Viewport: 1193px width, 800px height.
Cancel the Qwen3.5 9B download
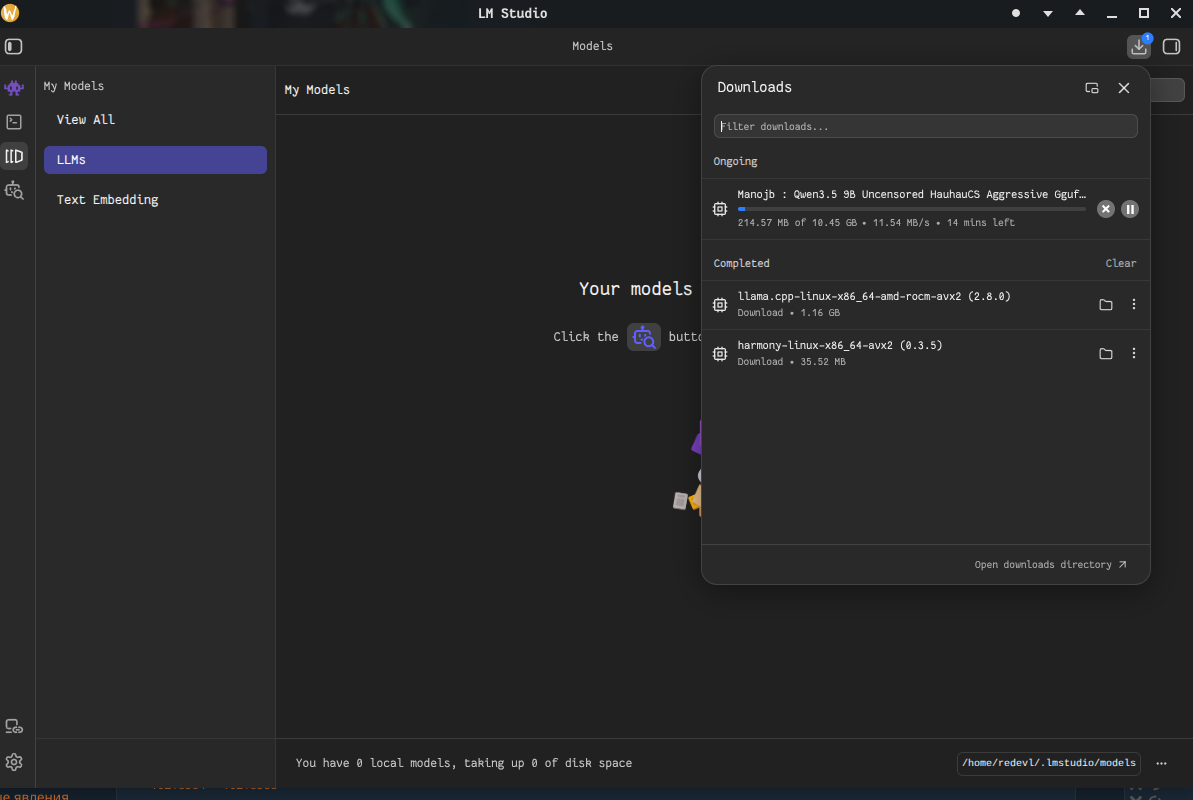click(1106, 209)
